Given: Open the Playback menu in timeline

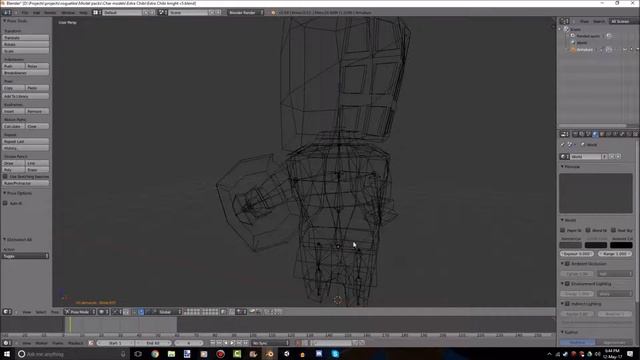Looking at the screenshot, I should pos(76,343).
